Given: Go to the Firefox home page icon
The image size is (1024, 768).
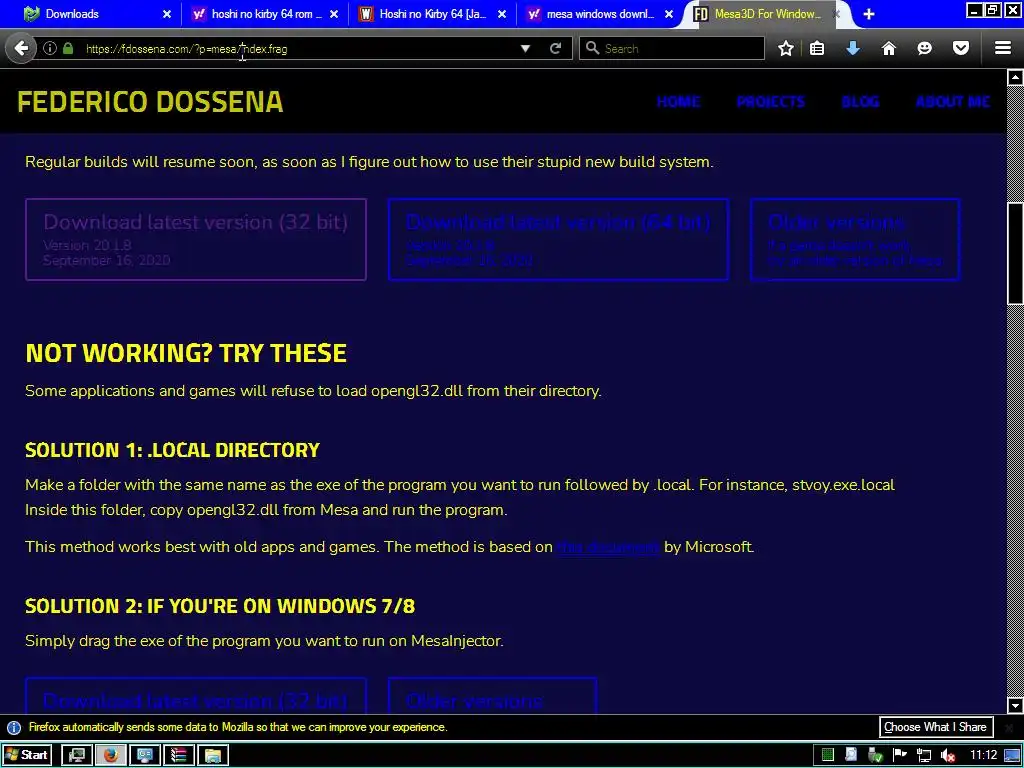Looking at the screenshot, I should pos(888,48).
